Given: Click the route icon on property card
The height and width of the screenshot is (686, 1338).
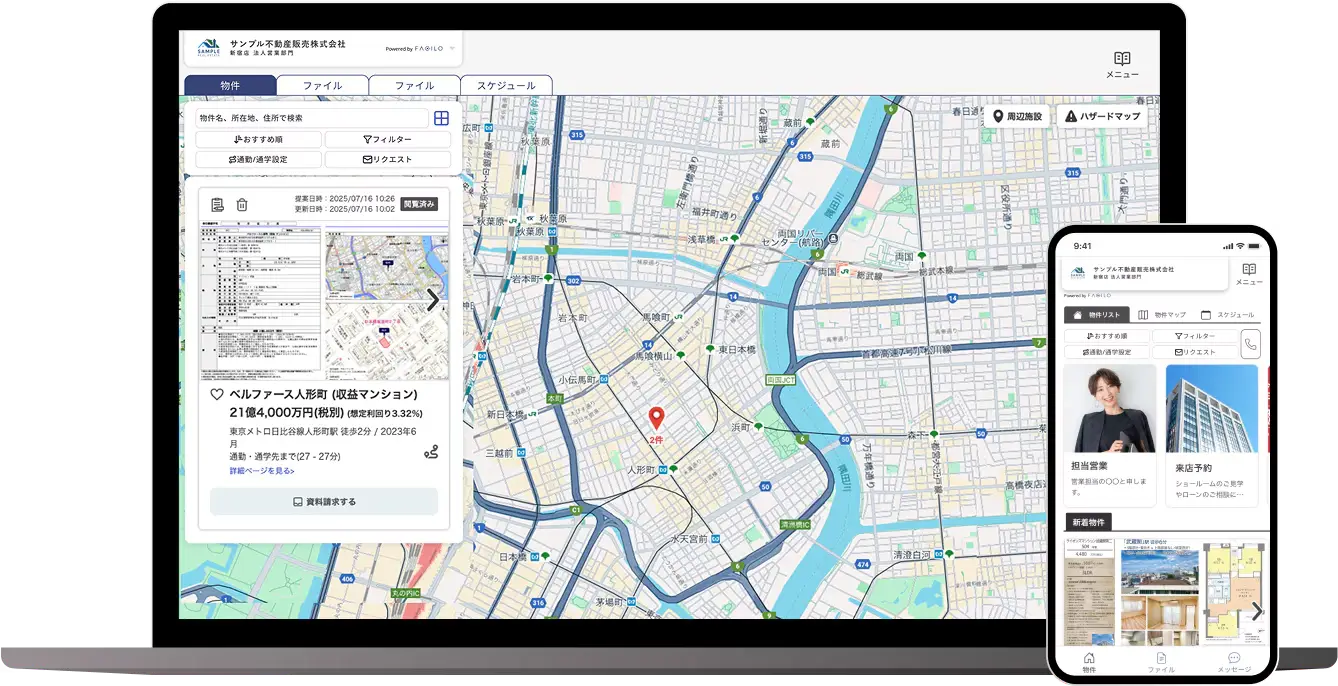Looking at the screenshot, I should click(431, 452).
